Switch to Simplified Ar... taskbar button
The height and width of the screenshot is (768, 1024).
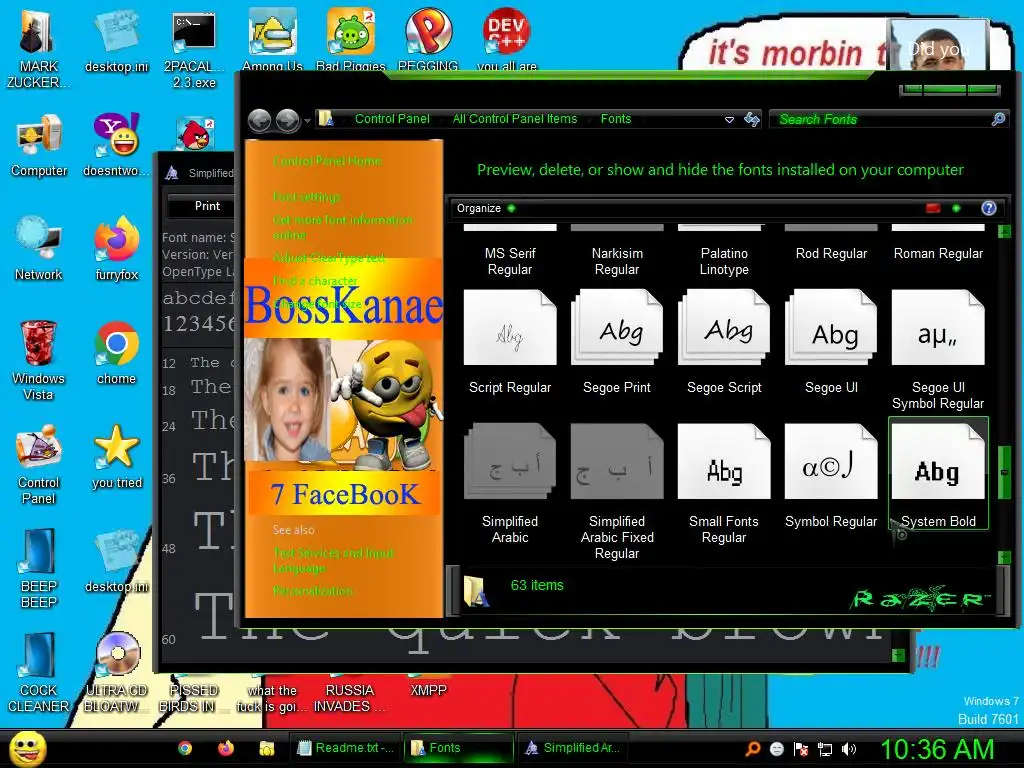572,748
